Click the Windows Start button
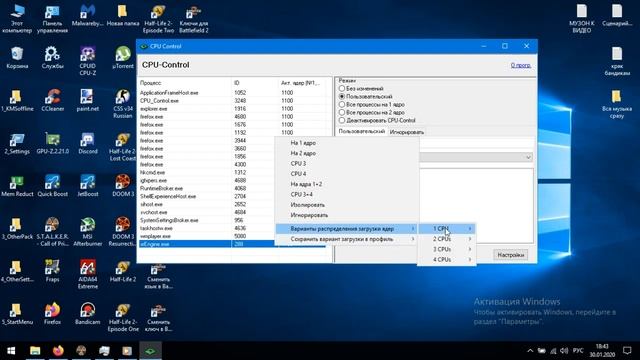The image size is (640, 360). point(11,351)
